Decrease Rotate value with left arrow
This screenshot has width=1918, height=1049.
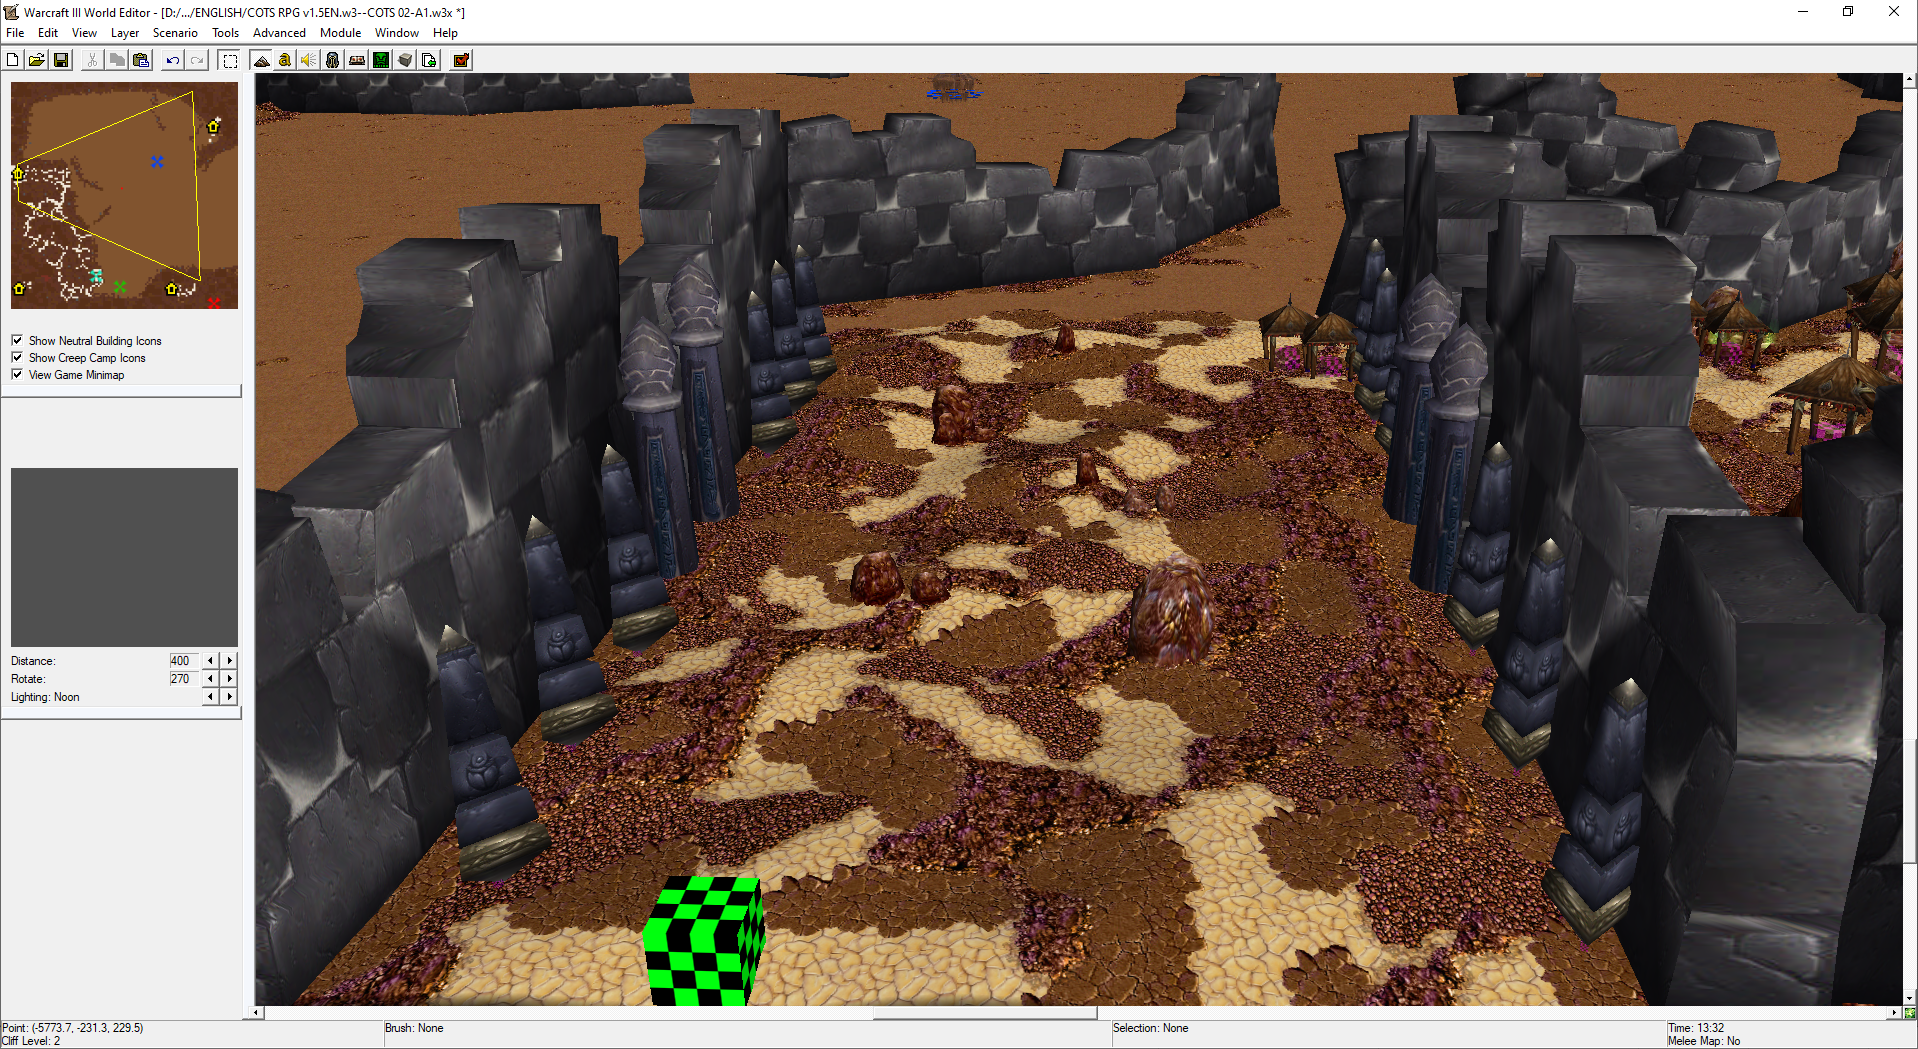(x=210, y=678)
